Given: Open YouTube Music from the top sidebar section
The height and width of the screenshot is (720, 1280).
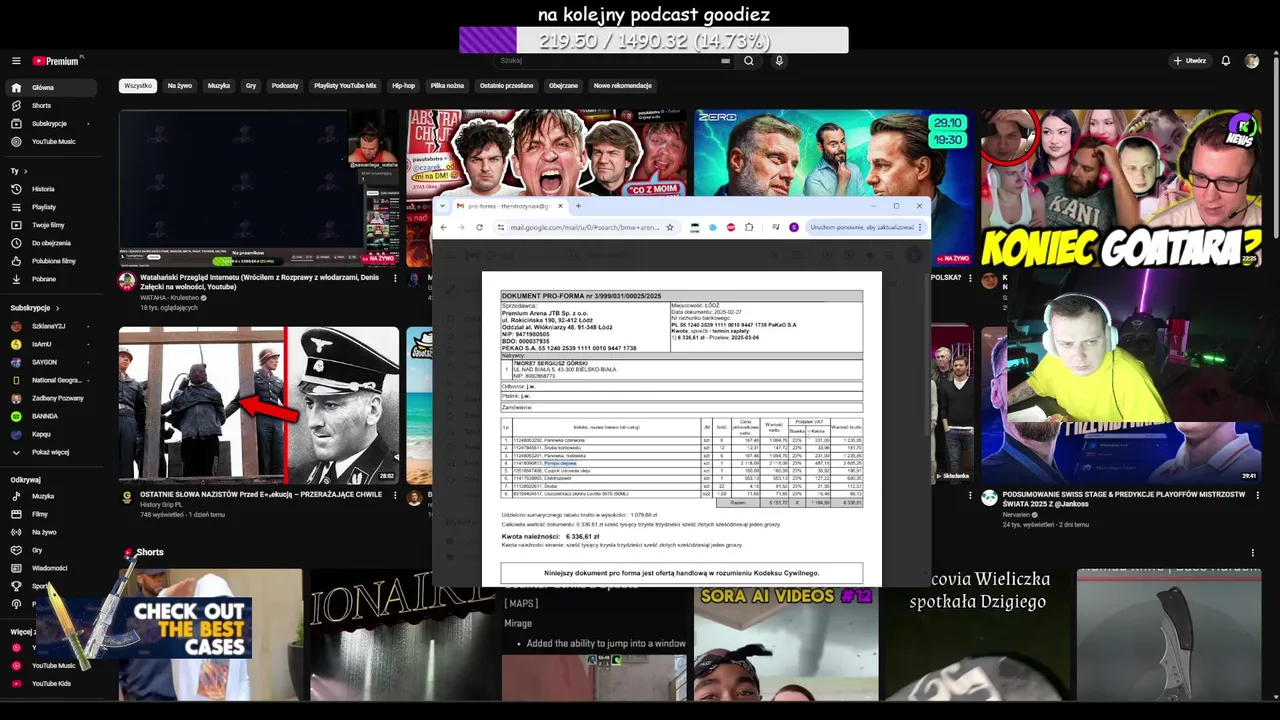Looking at the screenshot, I should coord(53,142).
